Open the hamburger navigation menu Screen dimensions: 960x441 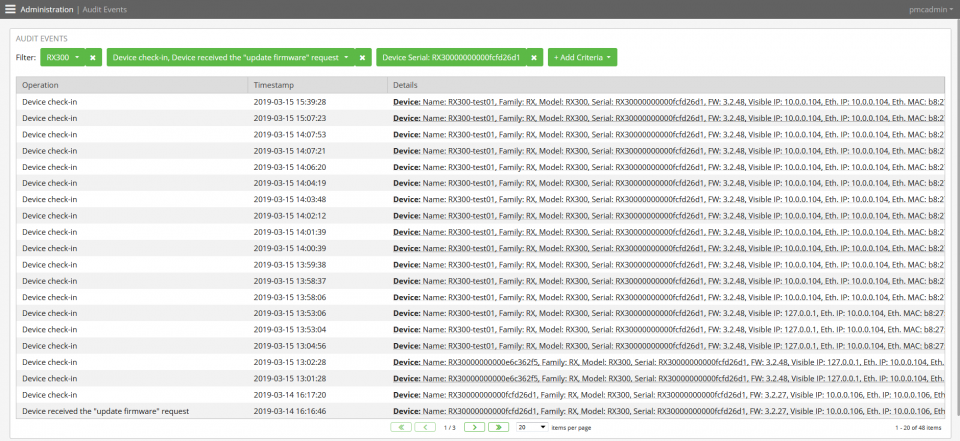coord(11,9)
